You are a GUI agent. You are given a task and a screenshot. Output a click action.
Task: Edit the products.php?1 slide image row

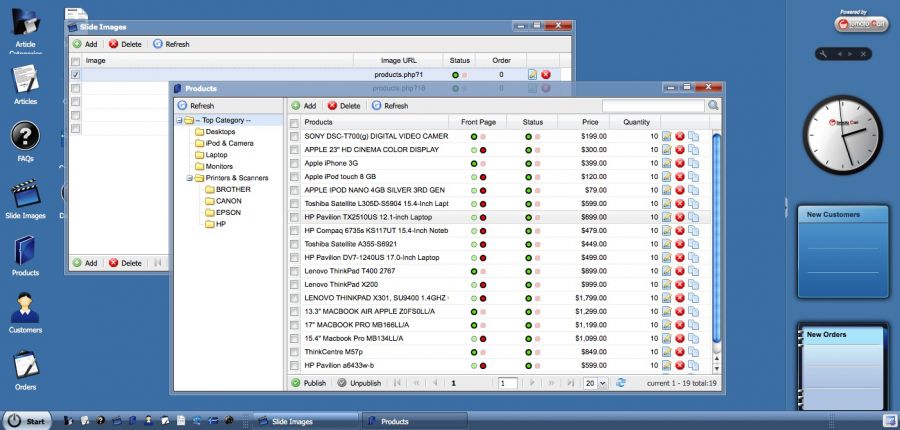pyautogui.click(x=533, y=75)
